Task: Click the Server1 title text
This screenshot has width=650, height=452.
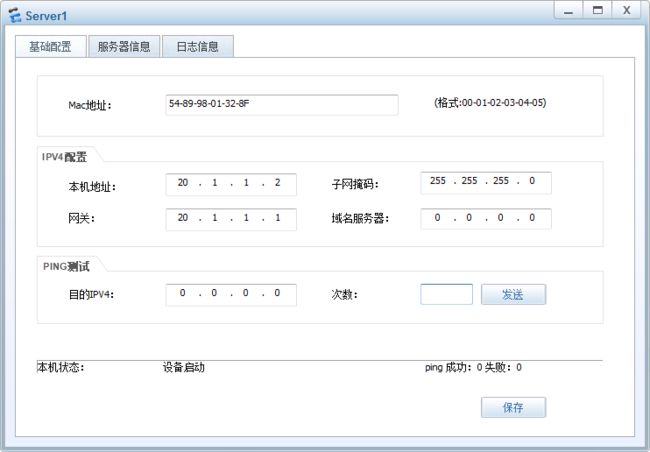Action: pyautogui.click(x=46, y=16)
